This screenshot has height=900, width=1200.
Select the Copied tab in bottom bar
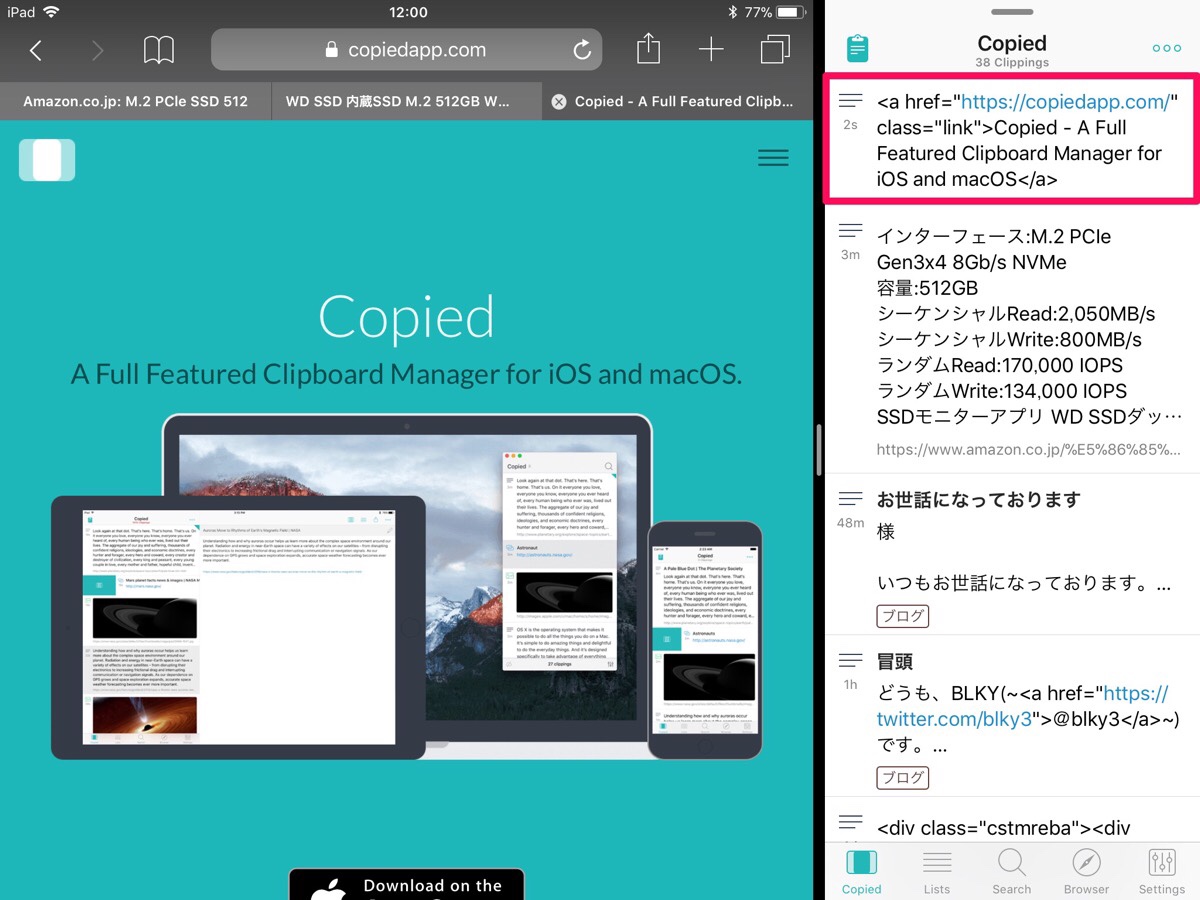(861, 872)
